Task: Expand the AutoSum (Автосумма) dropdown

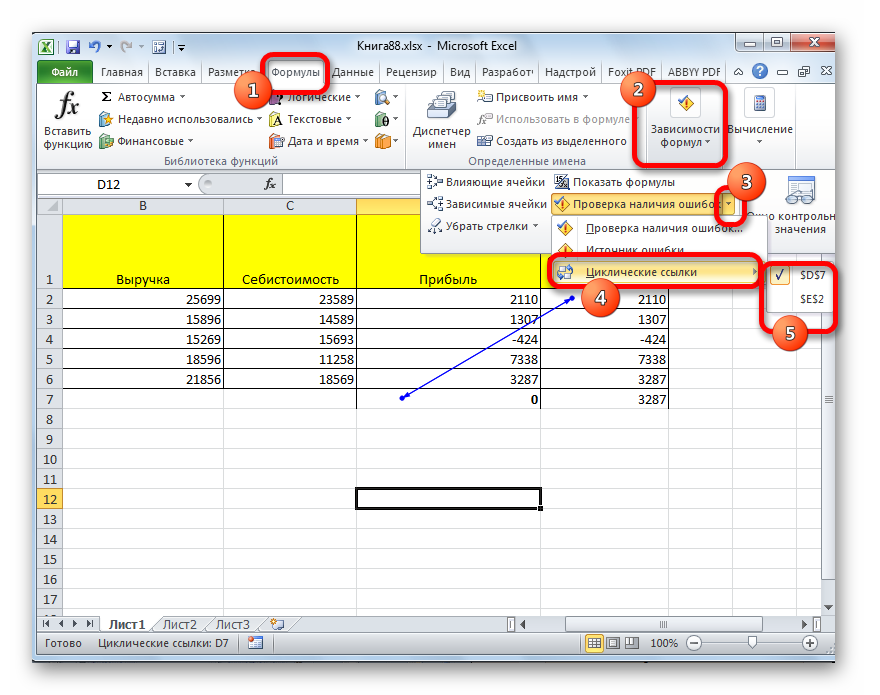Action: pos(183,98)
